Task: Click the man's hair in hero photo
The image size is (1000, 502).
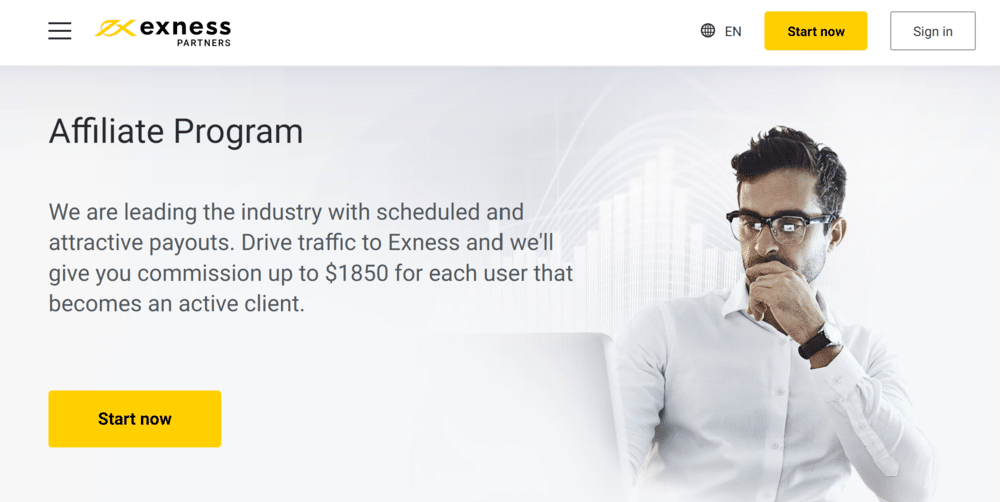Action: click(790, 160)
